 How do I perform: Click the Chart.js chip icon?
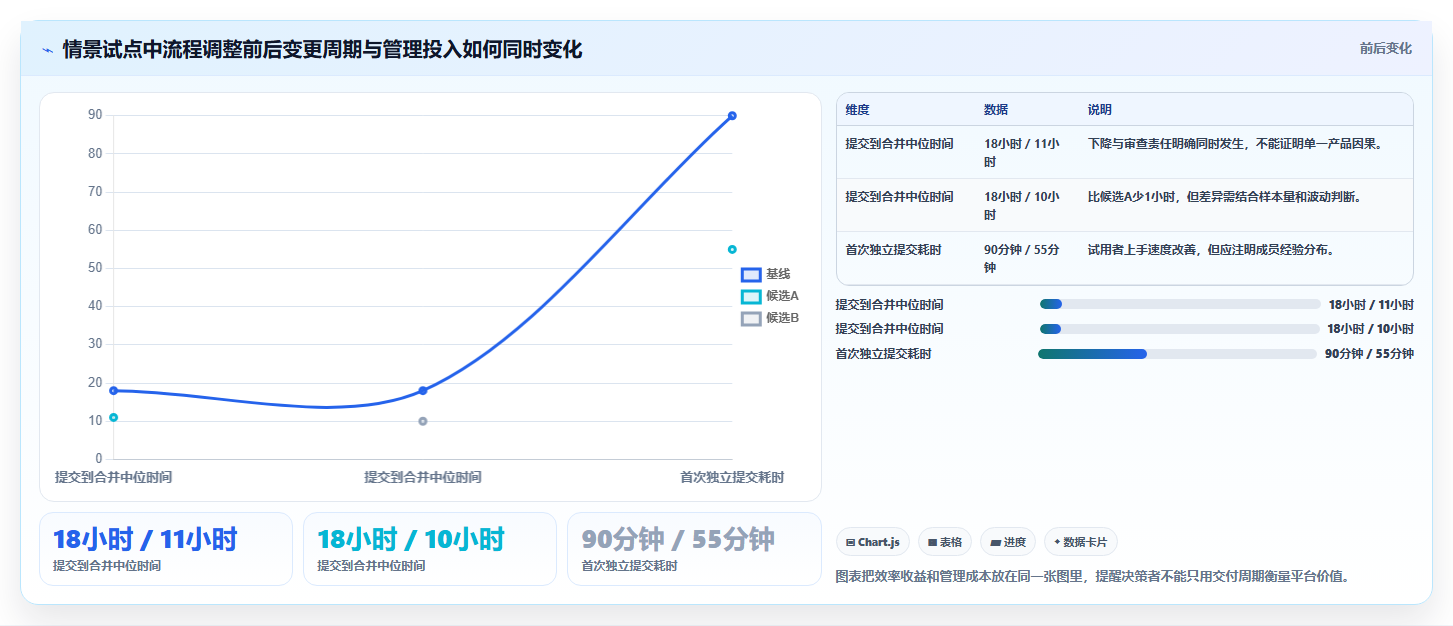tap(850, 542)
